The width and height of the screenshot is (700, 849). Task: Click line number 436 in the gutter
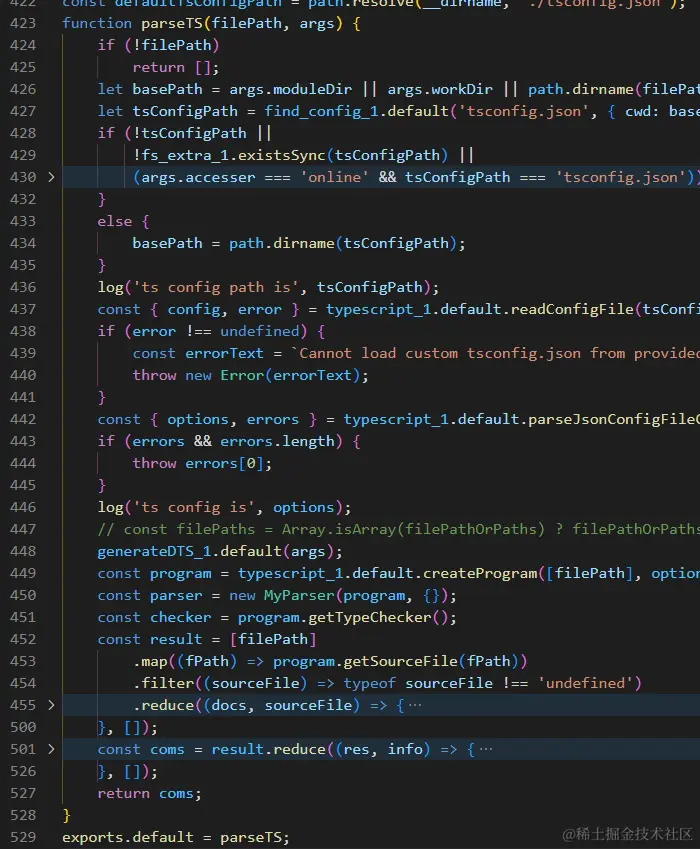pyautogui.click(x=23, y=287)
